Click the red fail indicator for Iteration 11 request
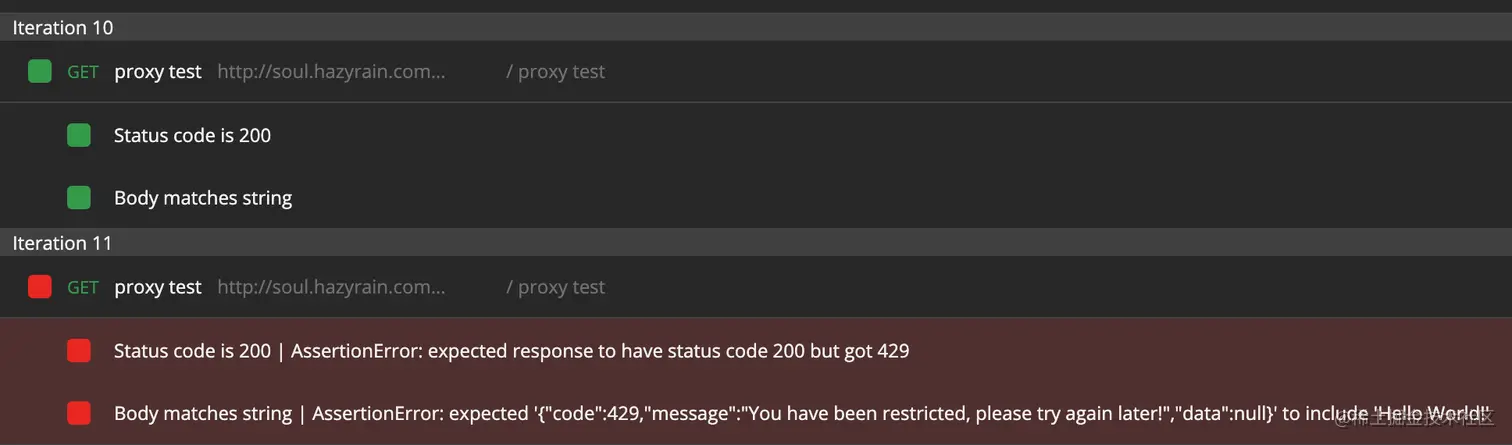 tap(40, 287)
